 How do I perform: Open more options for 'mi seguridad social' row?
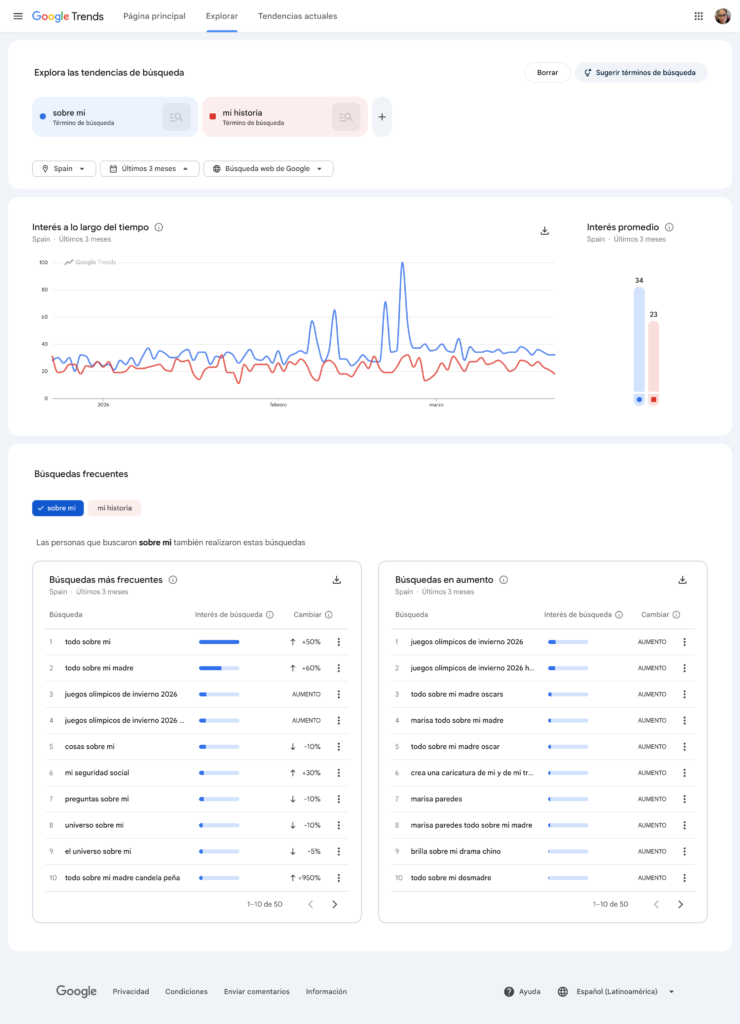click(x=339, y=773)
